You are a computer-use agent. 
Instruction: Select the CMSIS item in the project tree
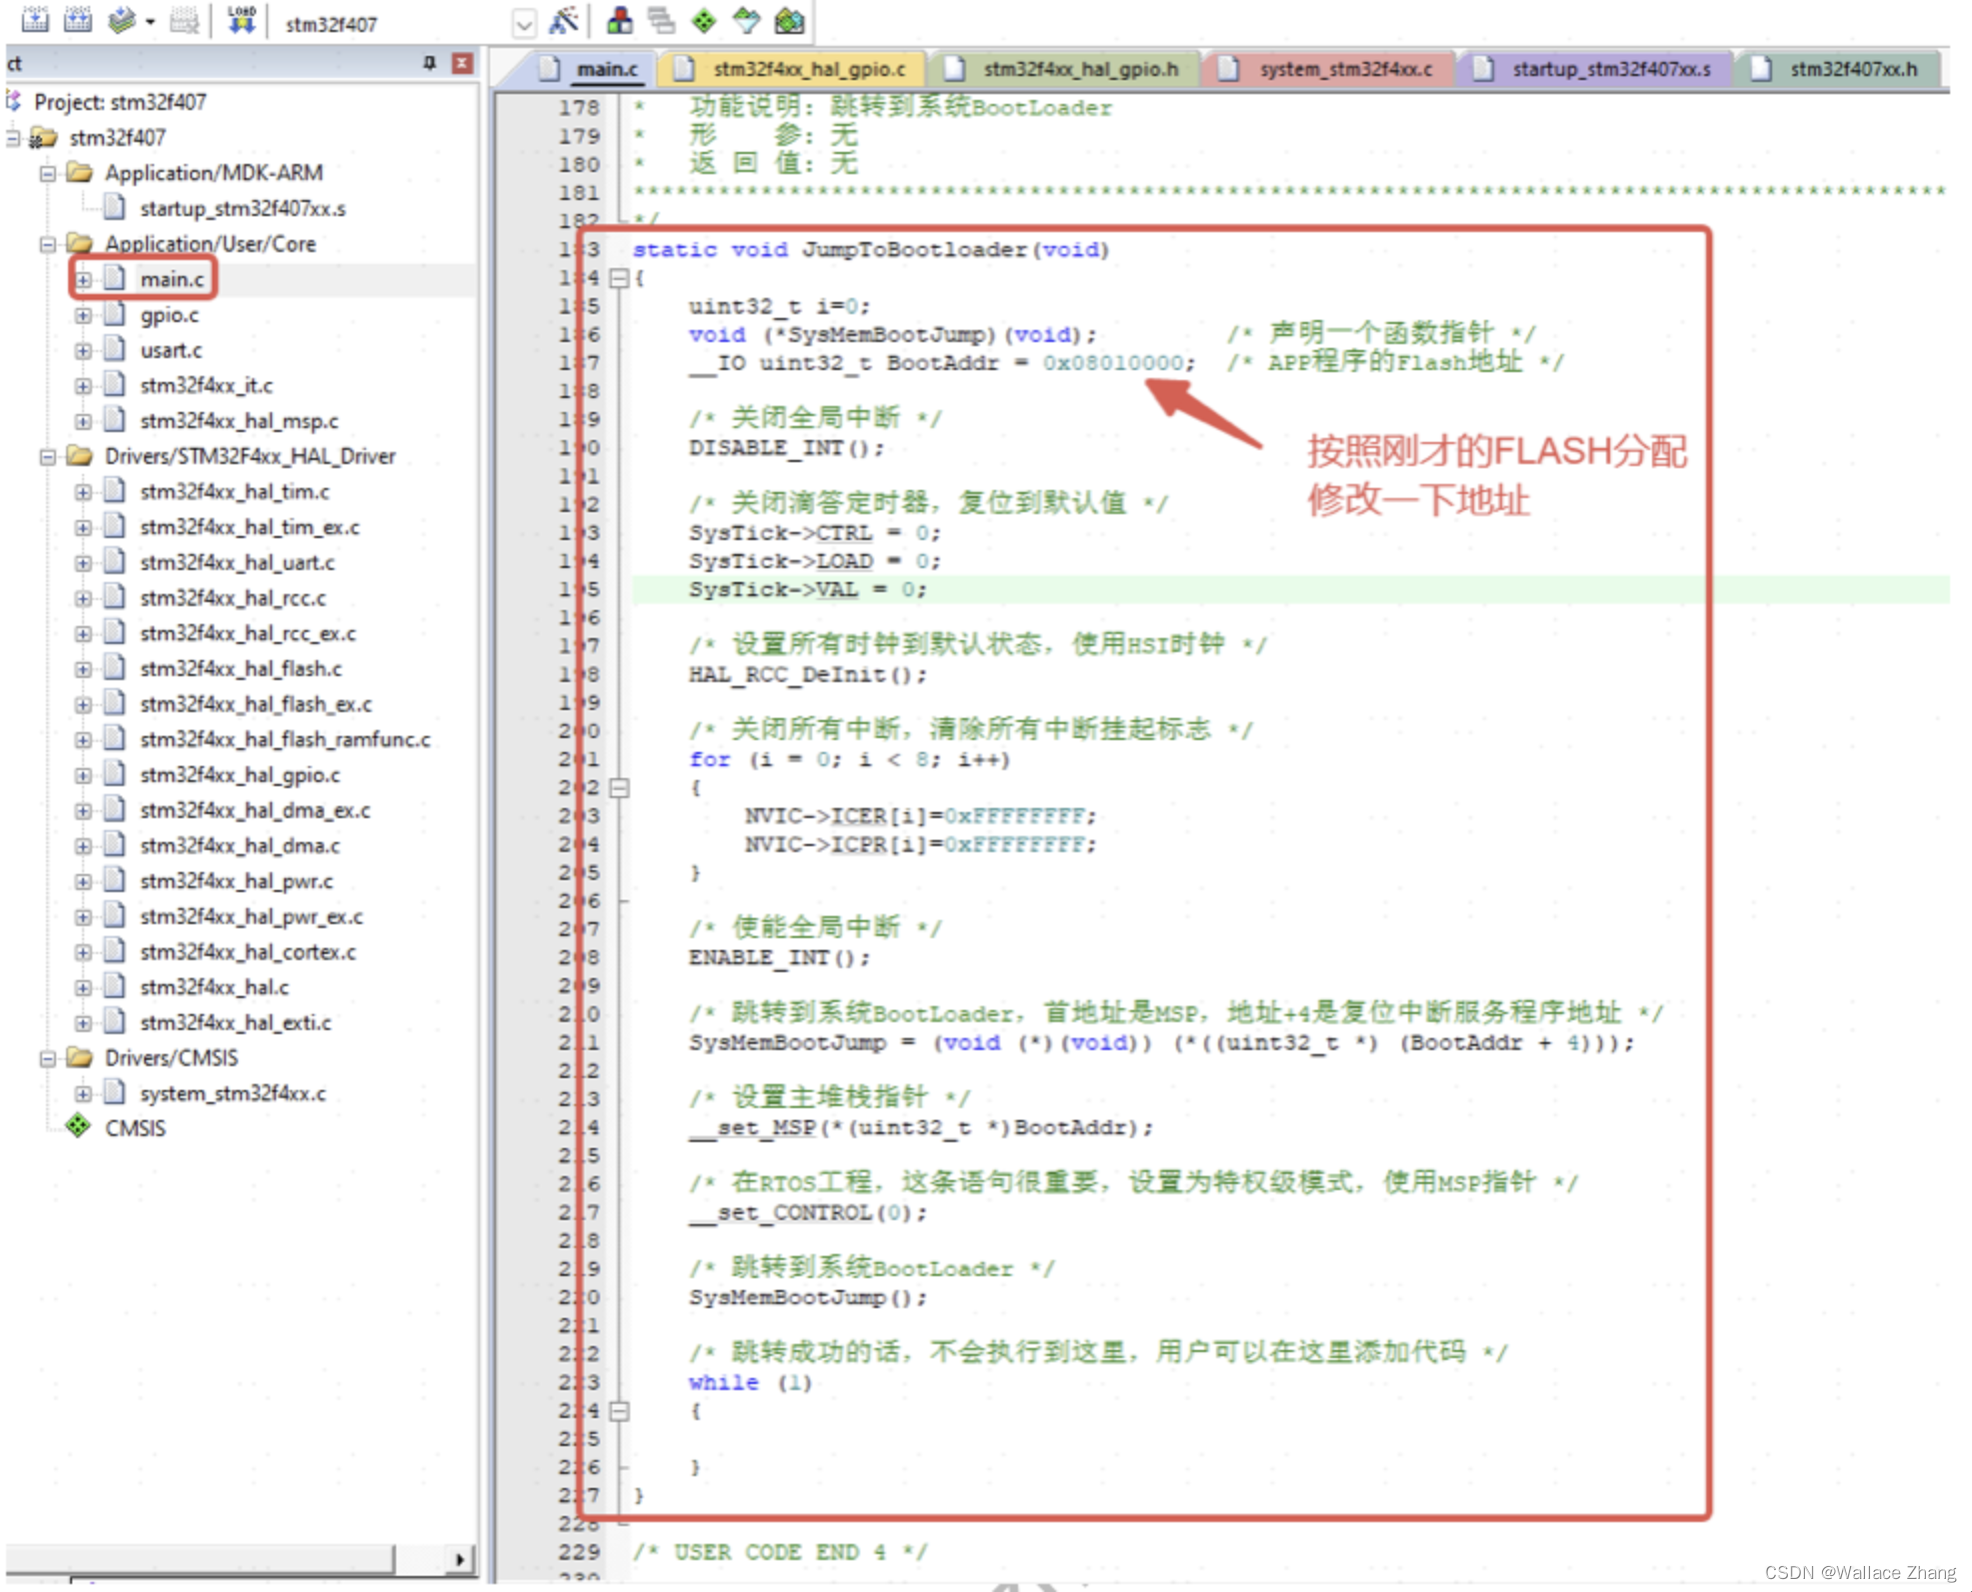pyautogui.click(x=137, y=1128)
